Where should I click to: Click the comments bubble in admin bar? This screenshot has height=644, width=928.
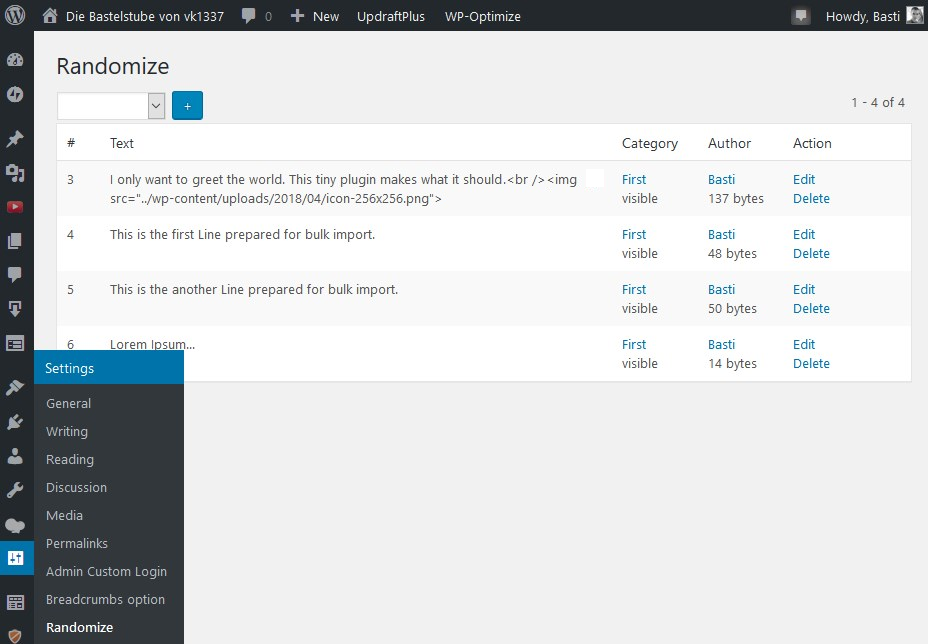[256, 16]
